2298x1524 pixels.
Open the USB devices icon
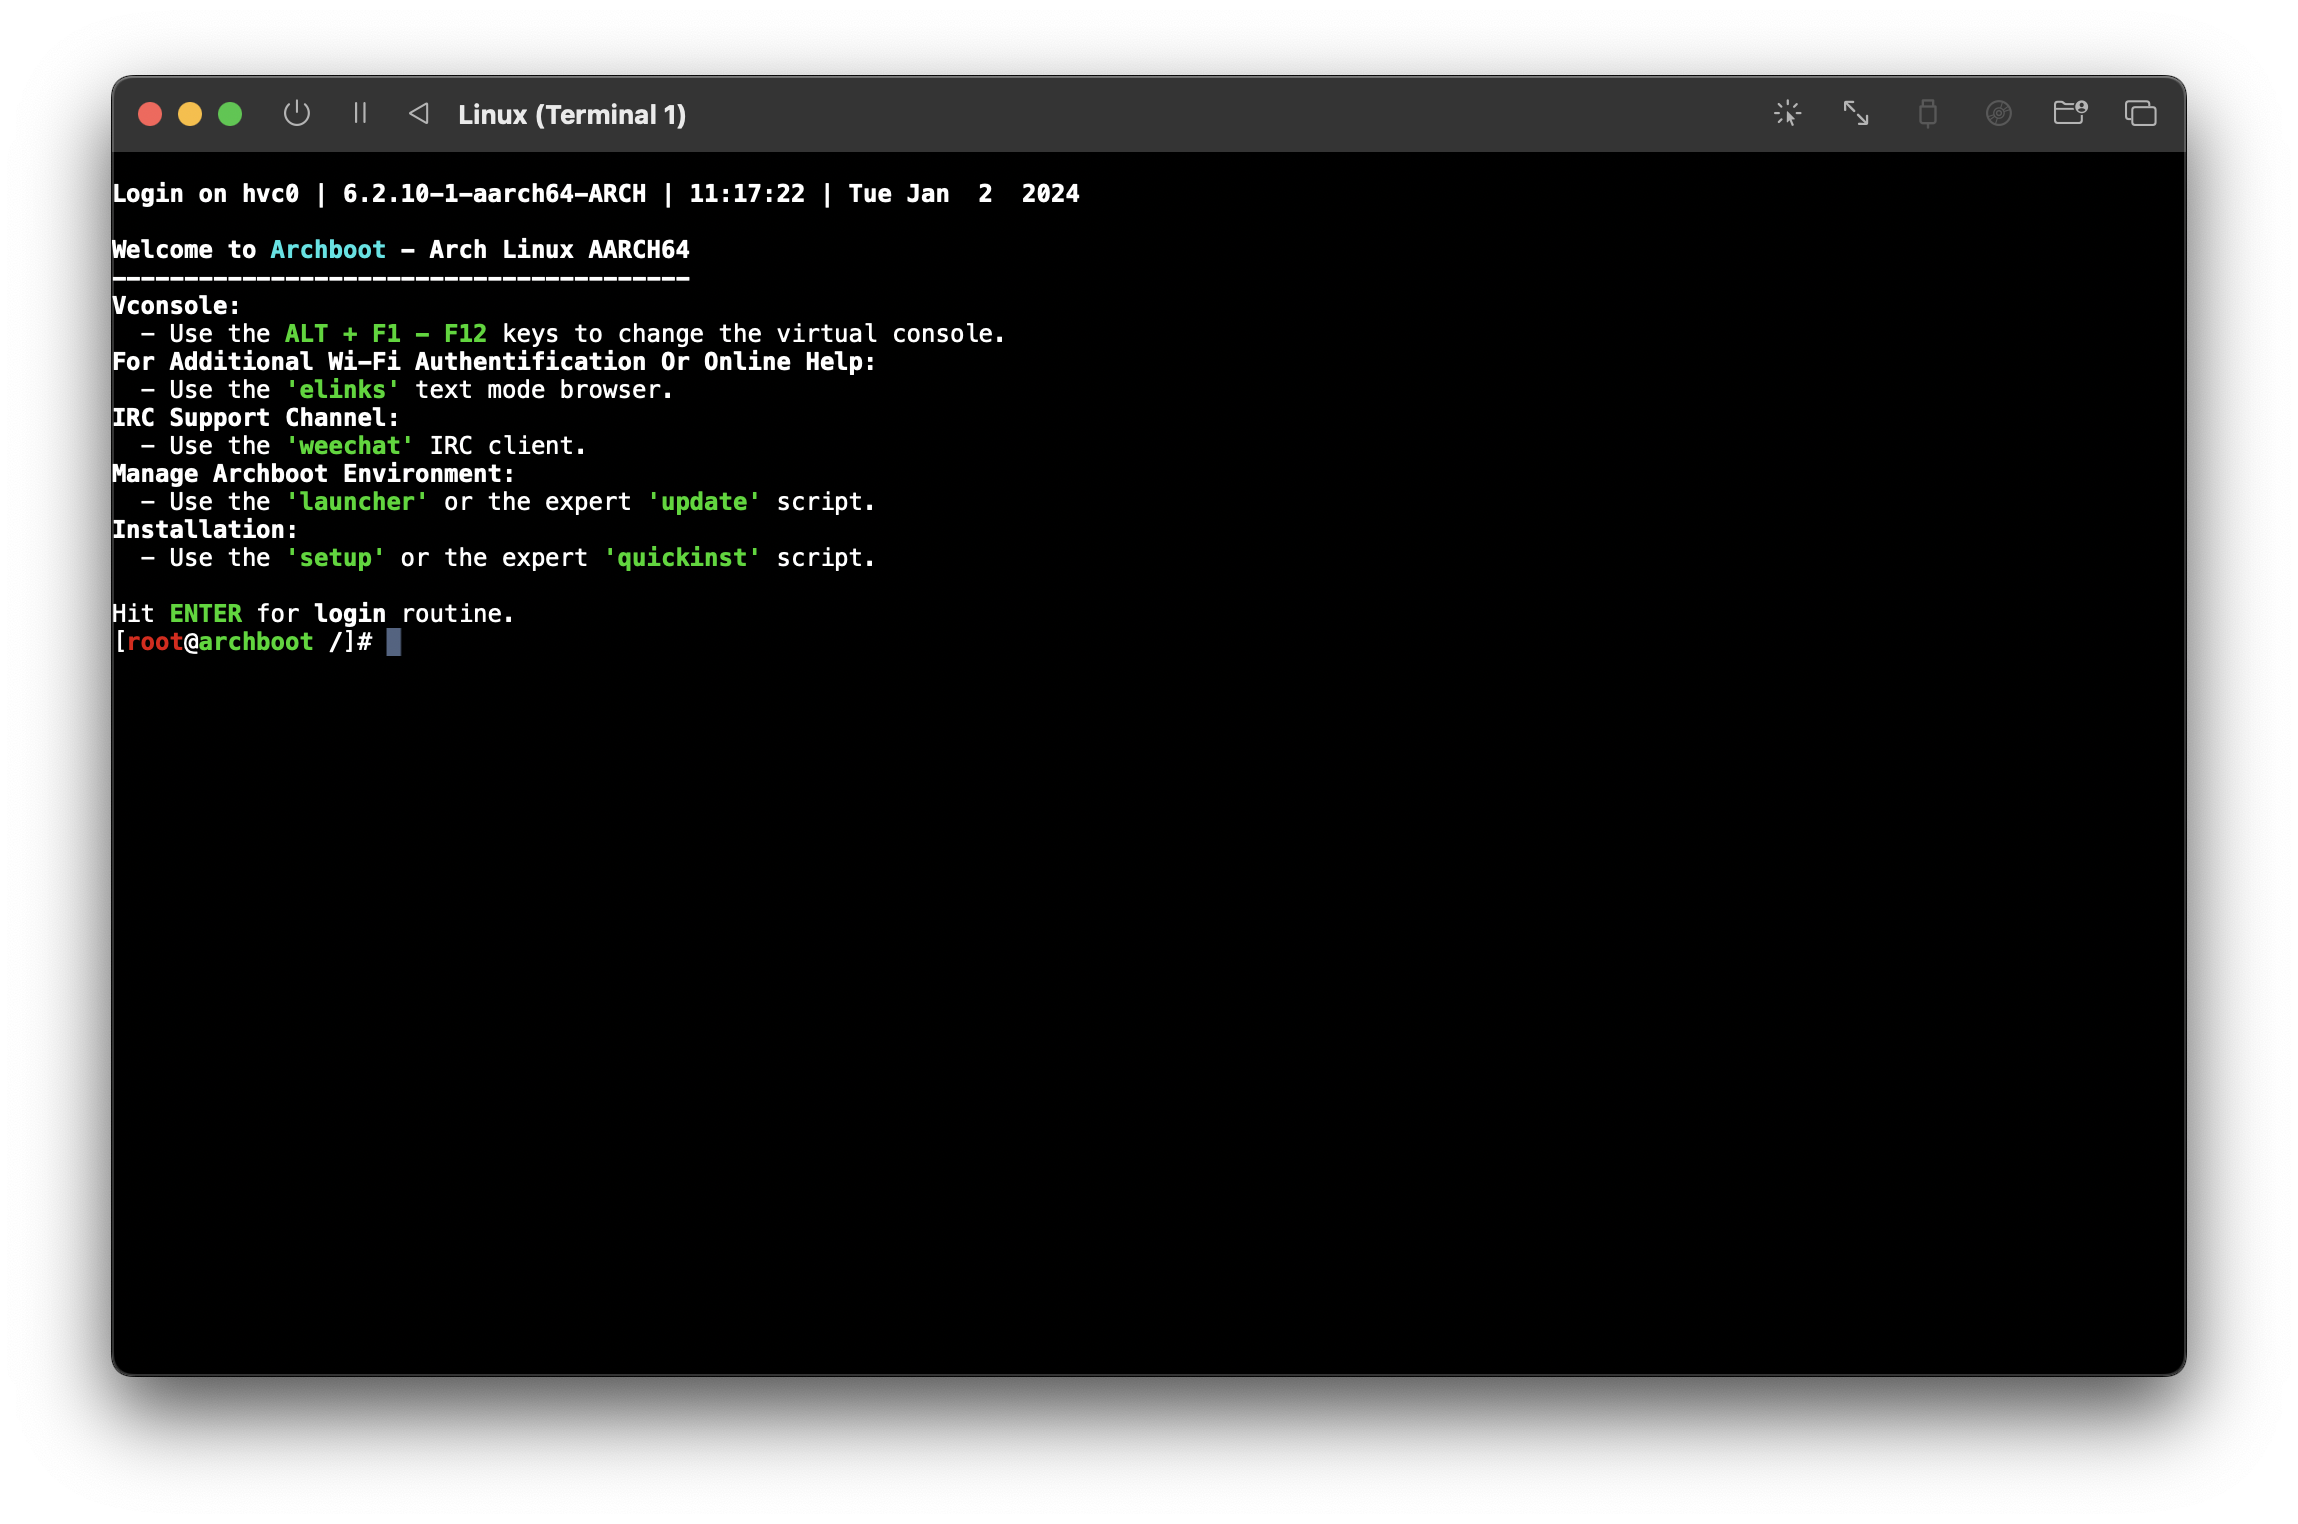click(1927, 113)
